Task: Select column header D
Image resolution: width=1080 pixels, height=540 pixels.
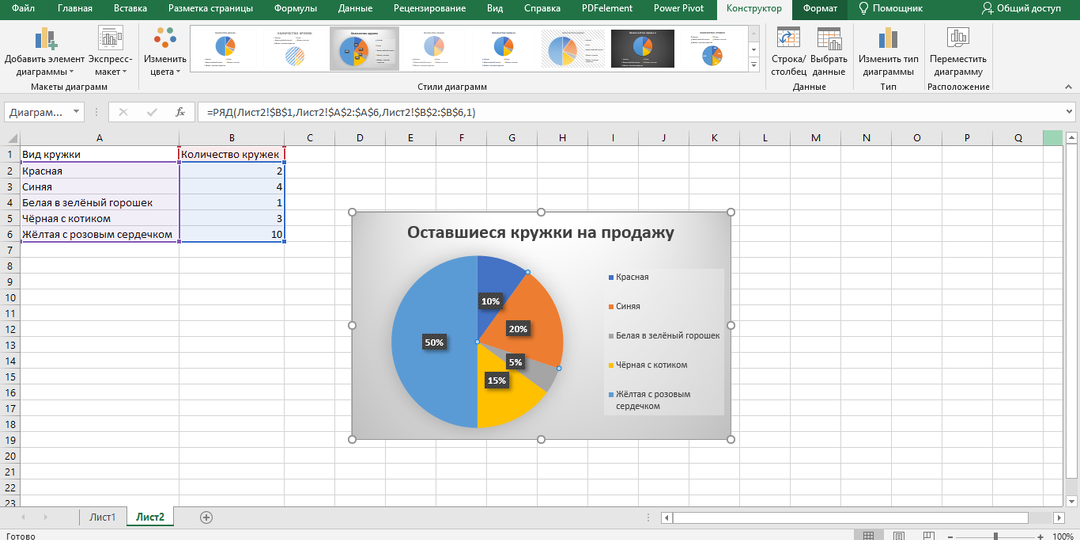Action: click(x=360, y=138)
